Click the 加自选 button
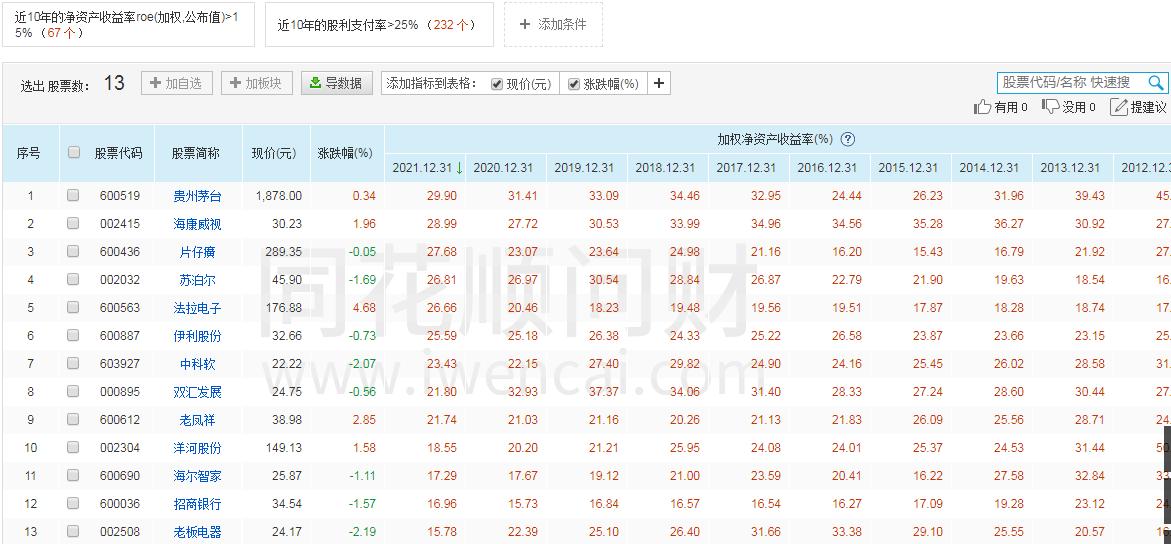 [177, 83]
